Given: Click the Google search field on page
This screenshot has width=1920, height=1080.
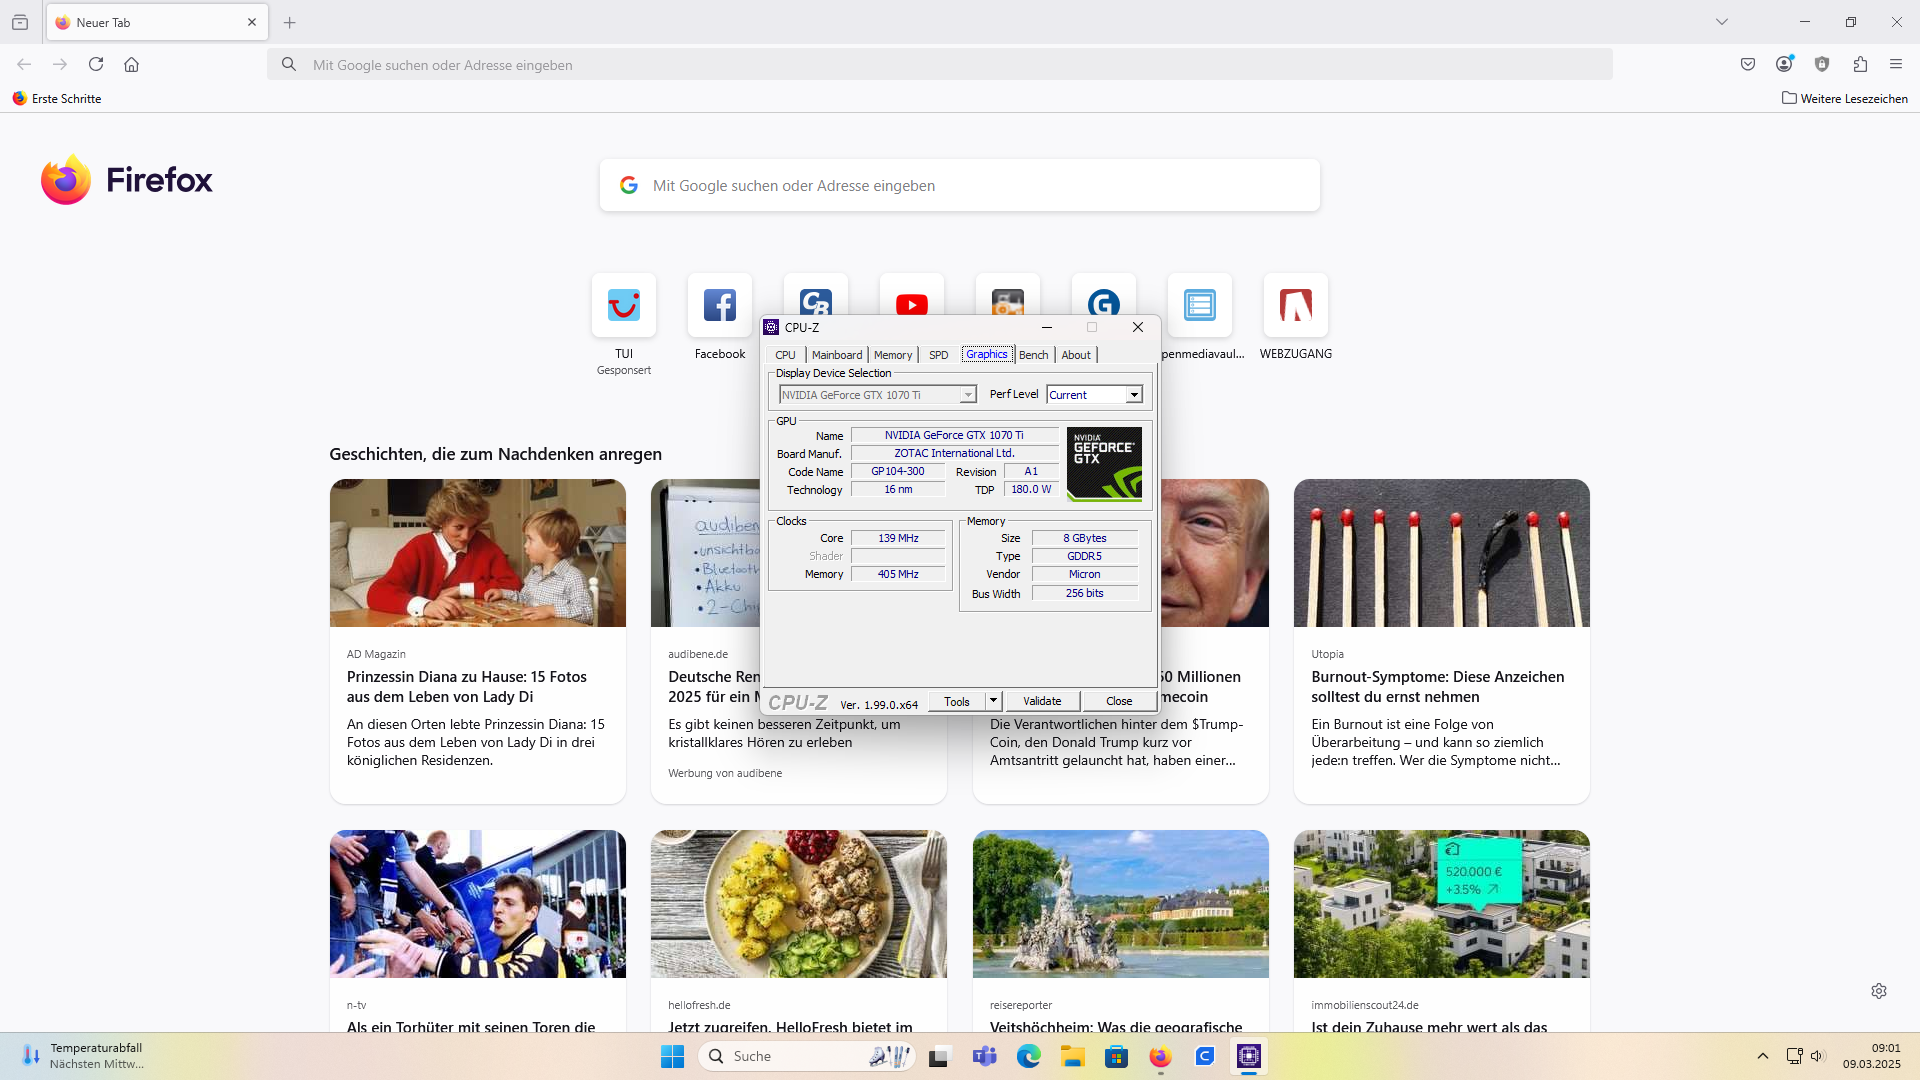Looking at the screenshot, I should (x=960, y=185).
